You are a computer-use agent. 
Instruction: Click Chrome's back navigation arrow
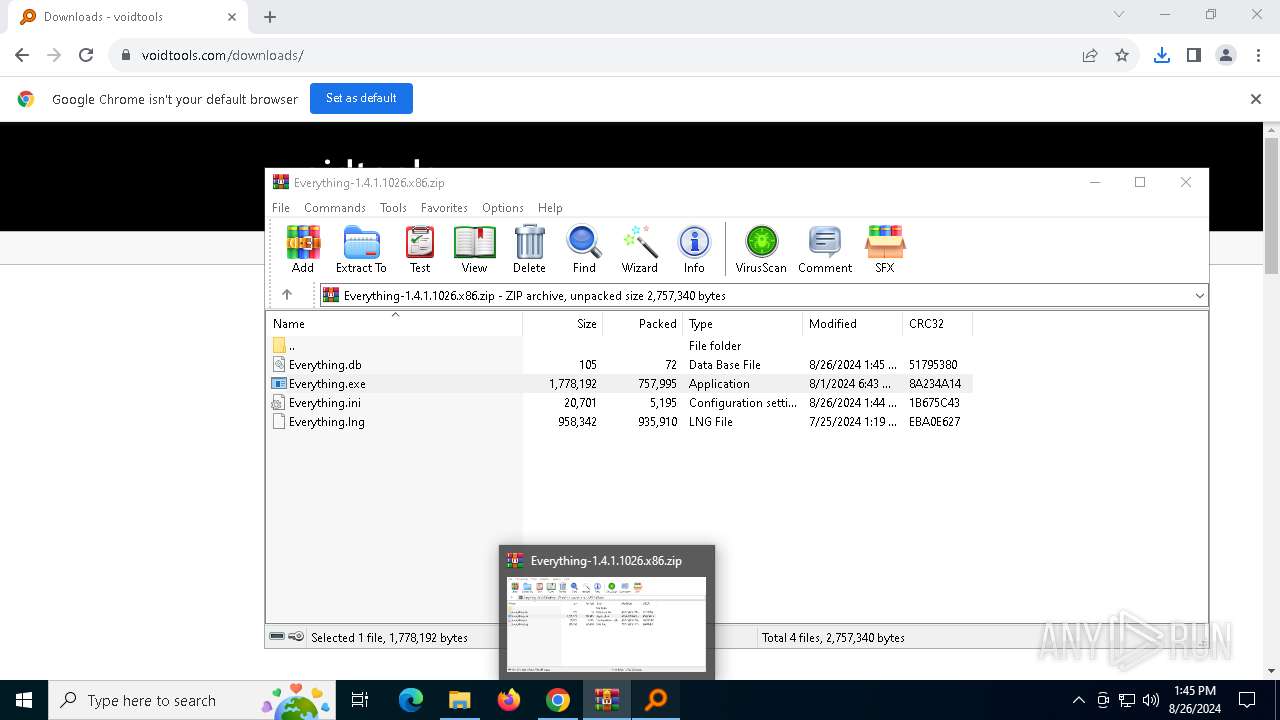[x=22, y=55]
